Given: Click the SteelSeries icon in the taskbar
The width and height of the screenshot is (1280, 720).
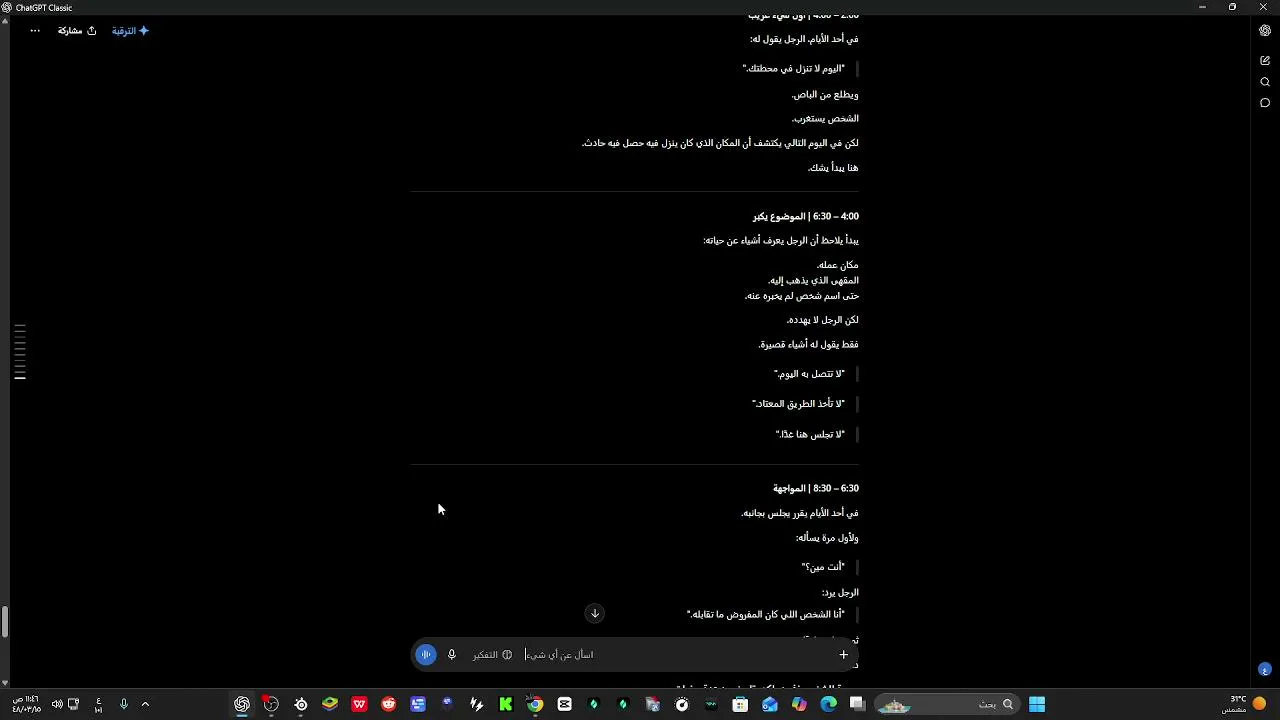Looking at the screenshot, I should click(x=301, y=705).
